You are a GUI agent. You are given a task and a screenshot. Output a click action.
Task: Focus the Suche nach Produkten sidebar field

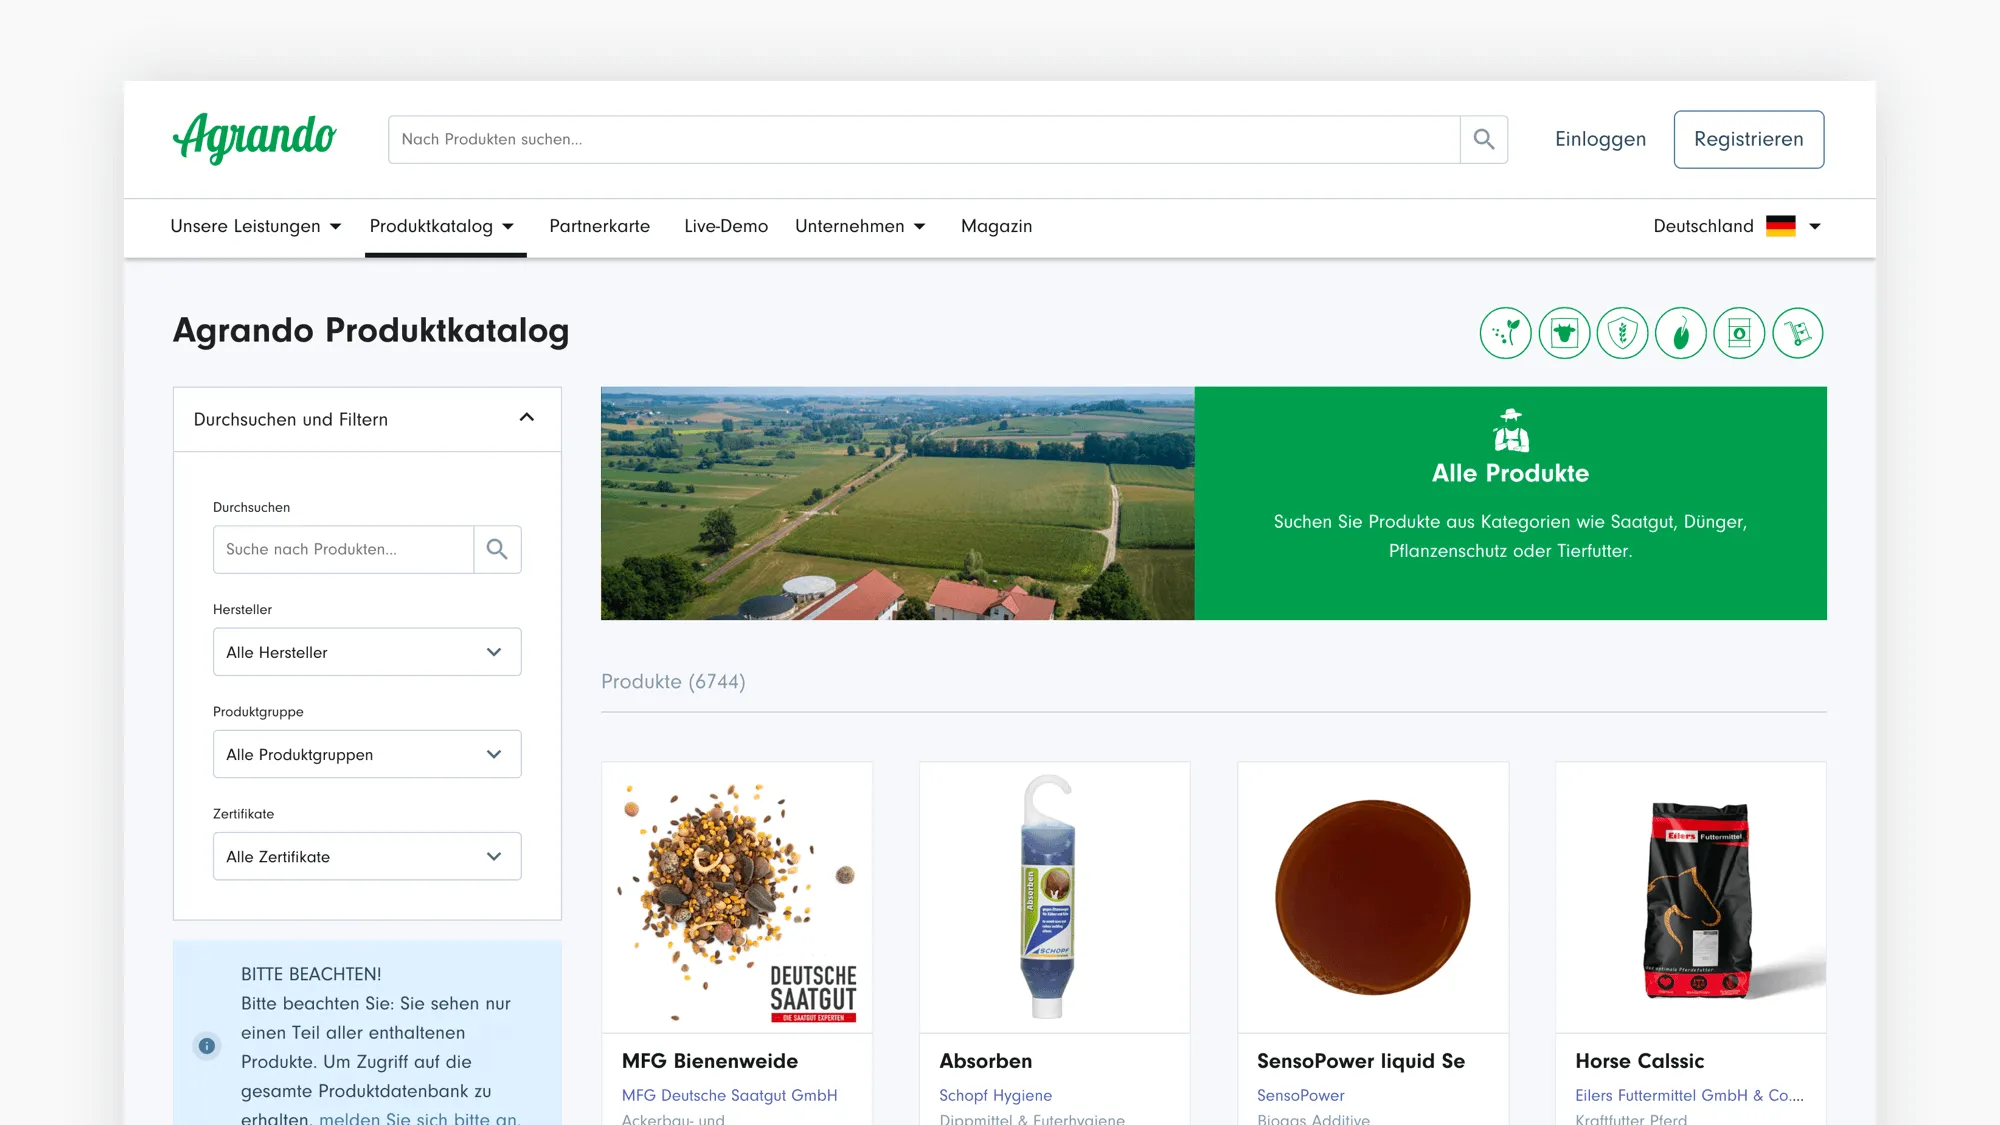pyautogui.click(x=343, y=549)
